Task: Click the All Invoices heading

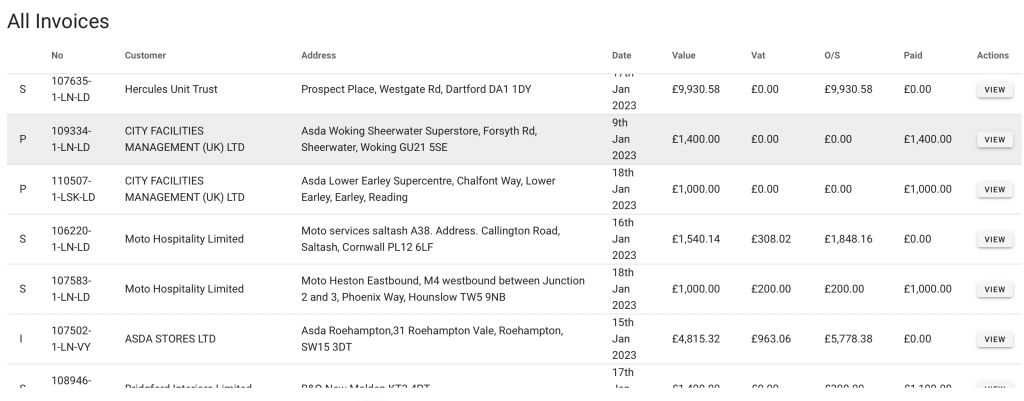Action: (58, 20)
